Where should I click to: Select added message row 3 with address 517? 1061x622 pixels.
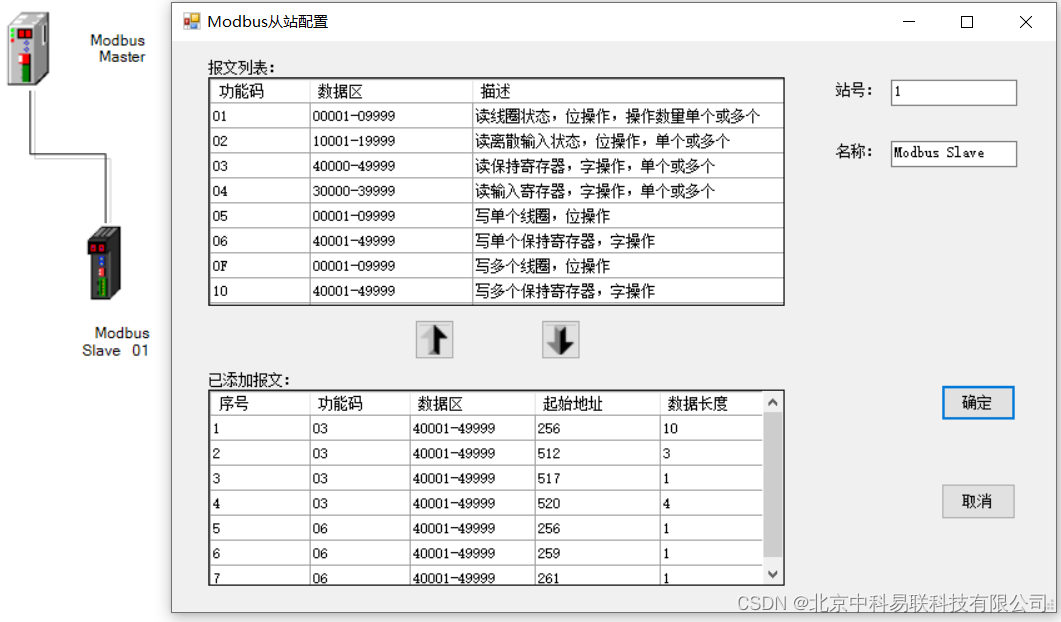487,479
